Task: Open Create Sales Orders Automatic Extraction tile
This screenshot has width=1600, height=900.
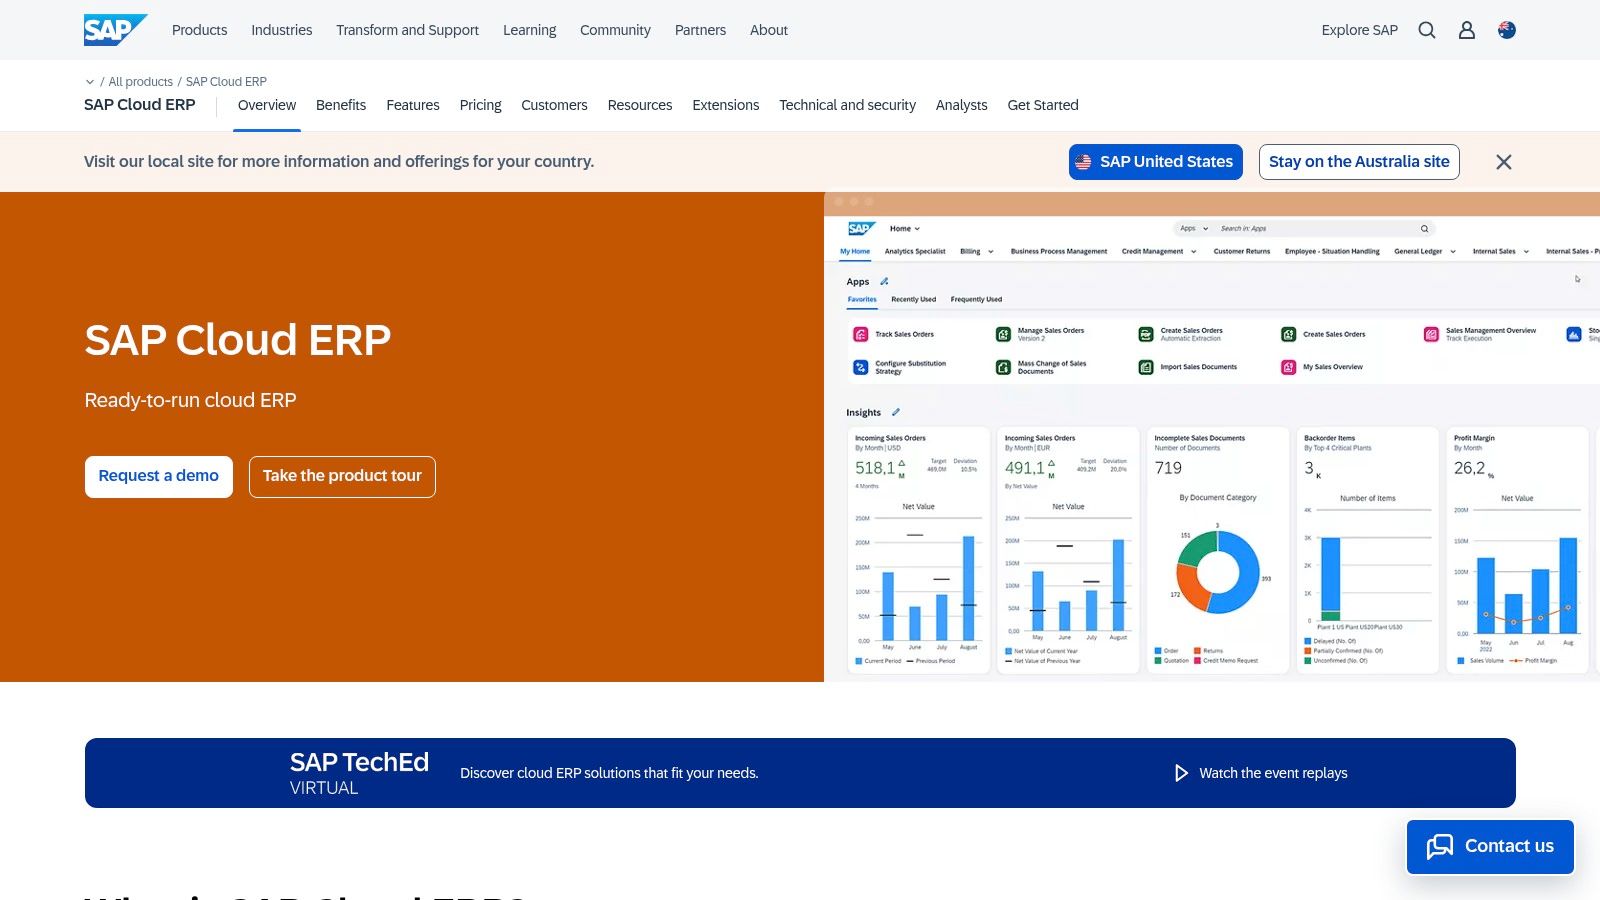Action: [1146, 334]
